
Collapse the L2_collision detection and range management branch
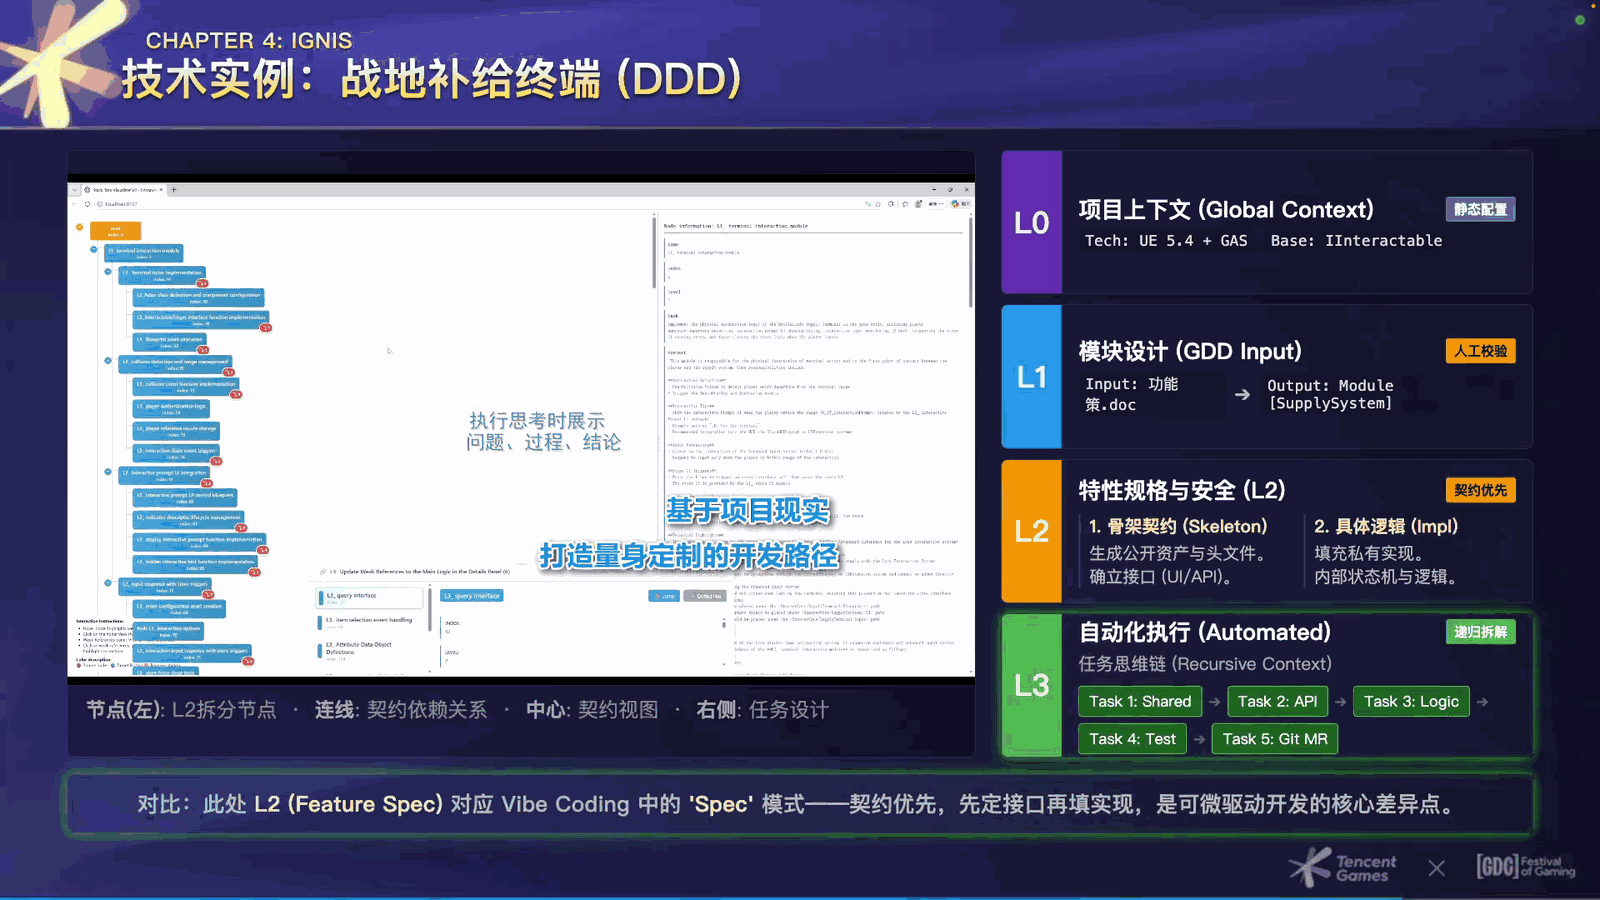click(x=108, y=361)
